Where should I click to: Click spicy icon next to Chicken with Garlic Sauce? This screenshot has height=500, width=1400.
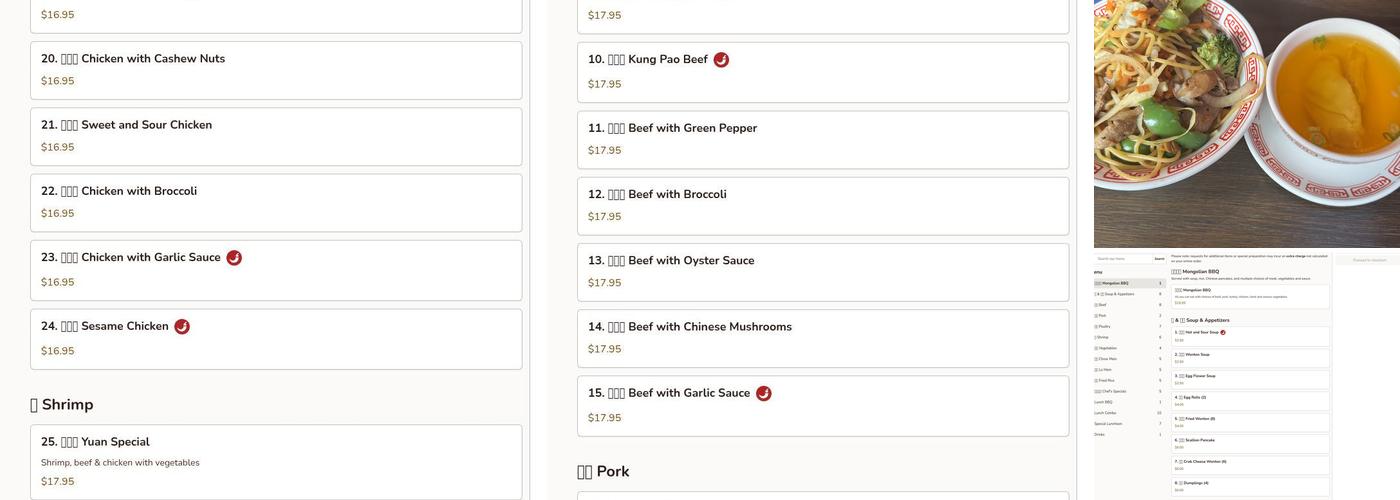coord(234,258)
